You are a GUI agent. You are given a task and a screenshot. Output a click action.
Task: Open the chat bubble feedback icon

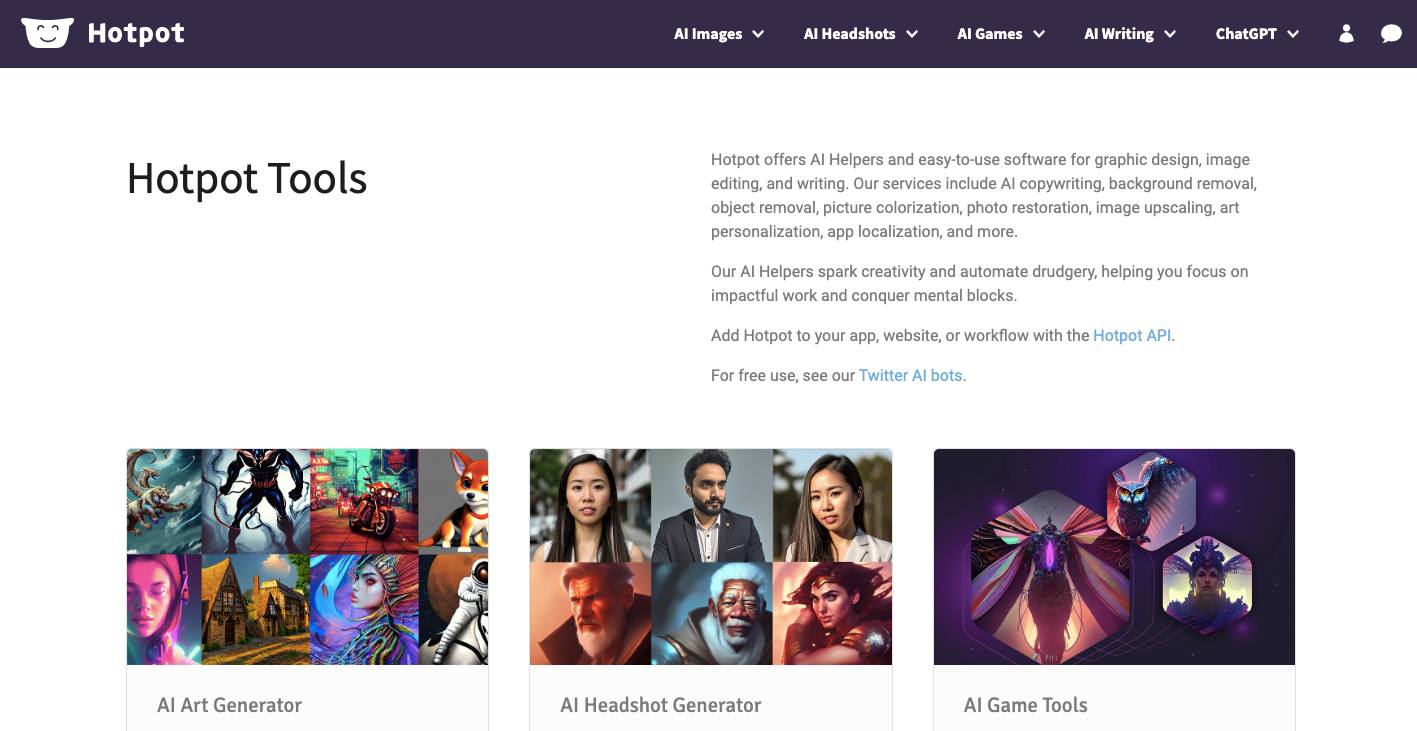1391,34
